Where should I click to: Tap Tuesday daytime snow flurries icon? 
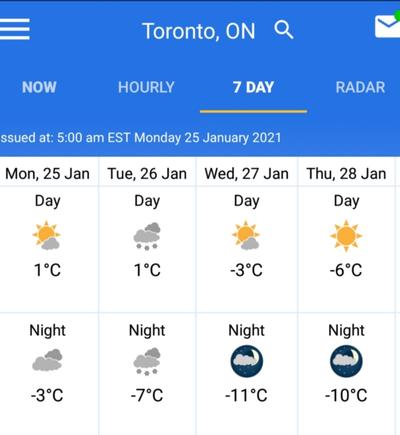147,236
